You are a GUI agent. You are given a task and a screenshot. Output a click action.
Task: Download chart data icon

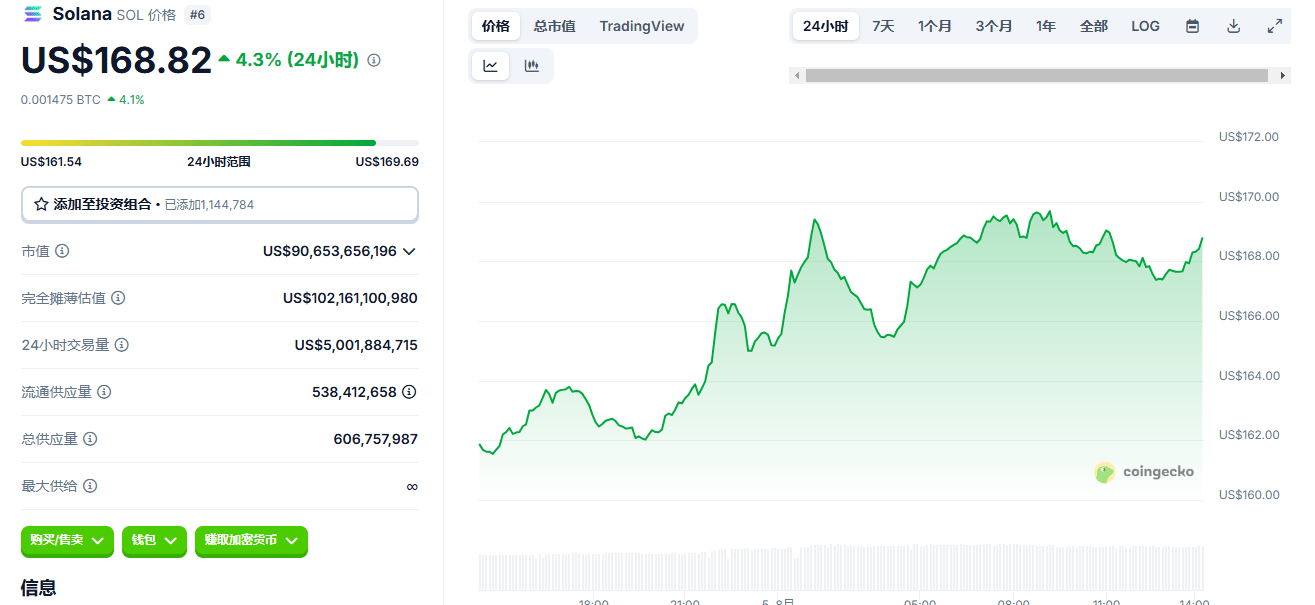1234,26
